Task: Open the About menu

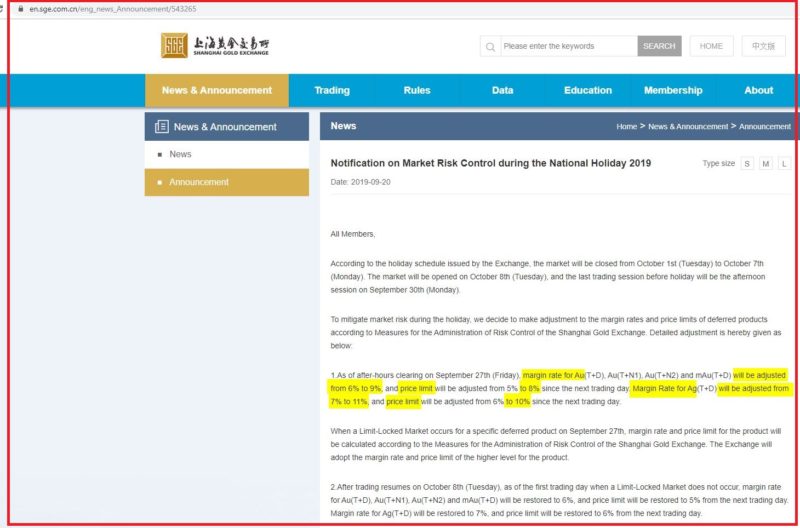Action: click(759, 90)
